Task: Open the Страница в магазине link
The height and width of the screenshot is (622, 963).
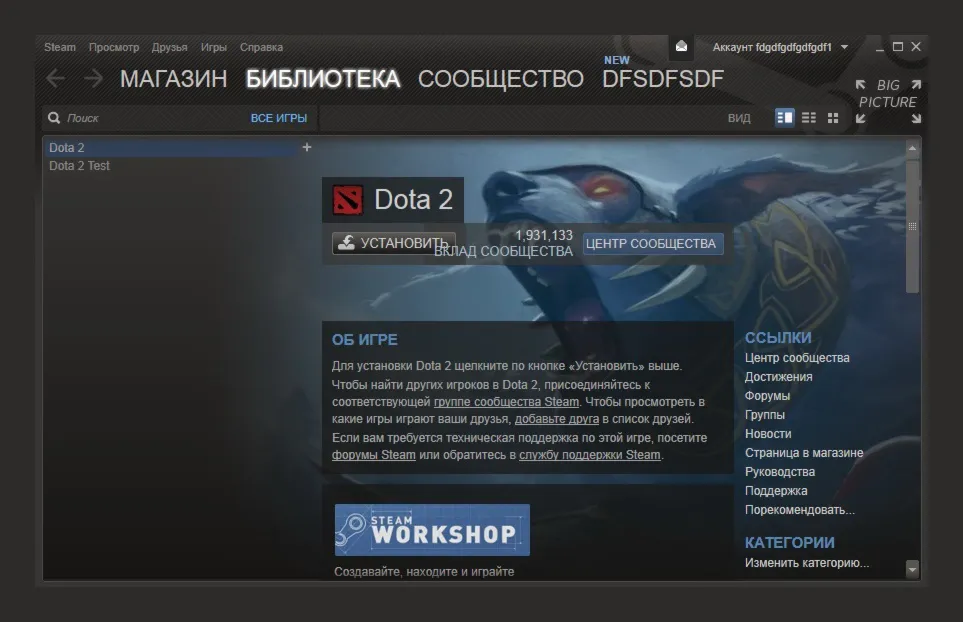Action: (804, 453)
